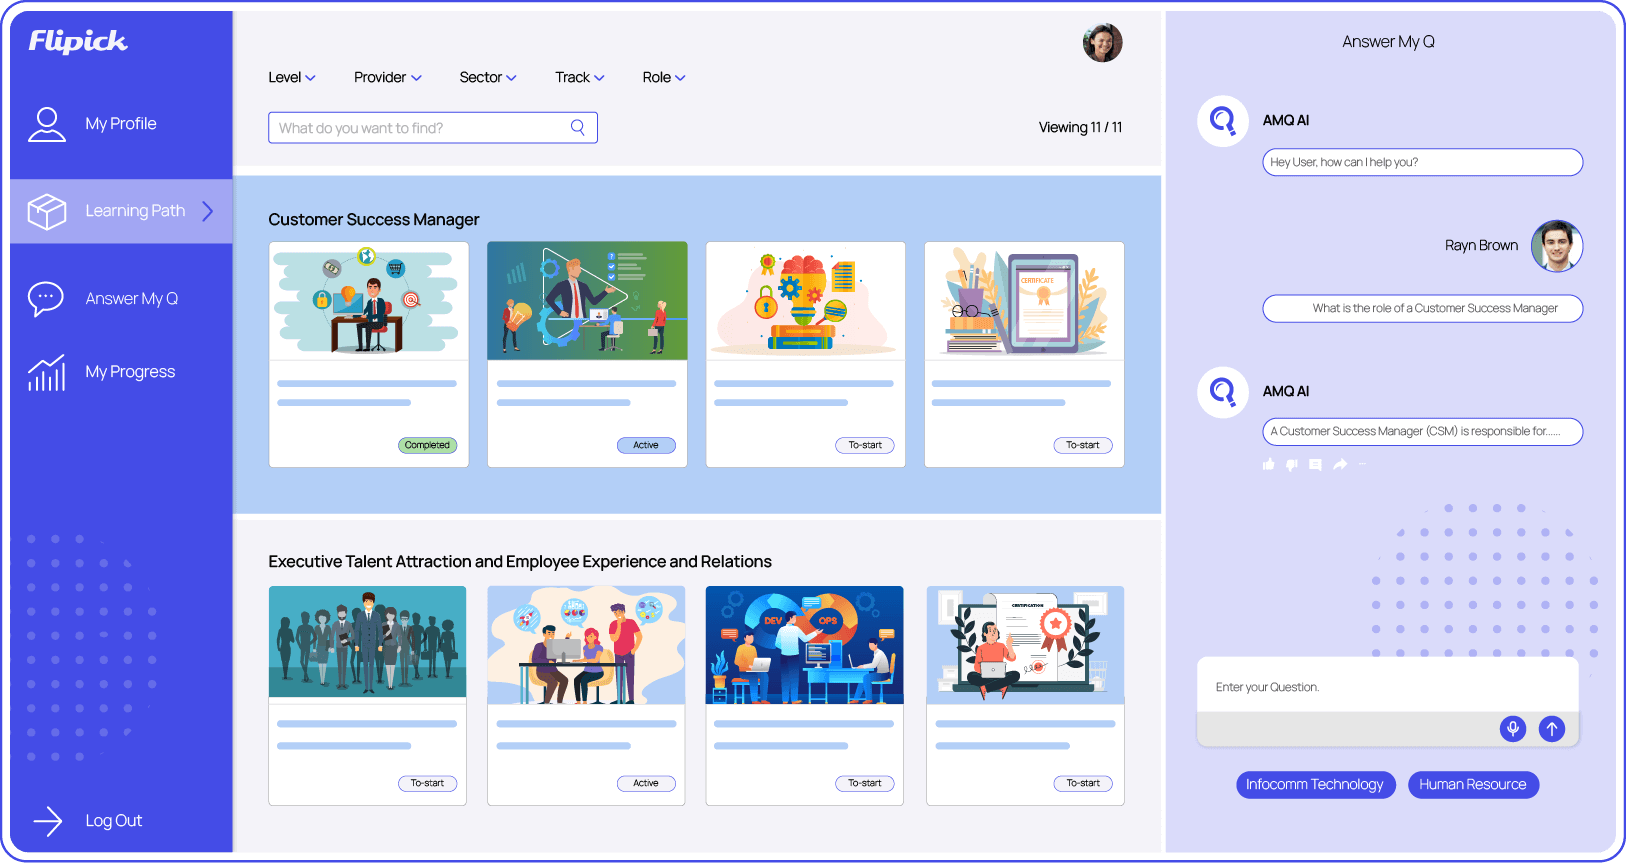This screenshot has height=863, width=1626.
Task: Click the Enter your Question input field
Action: coord(1385,687)
